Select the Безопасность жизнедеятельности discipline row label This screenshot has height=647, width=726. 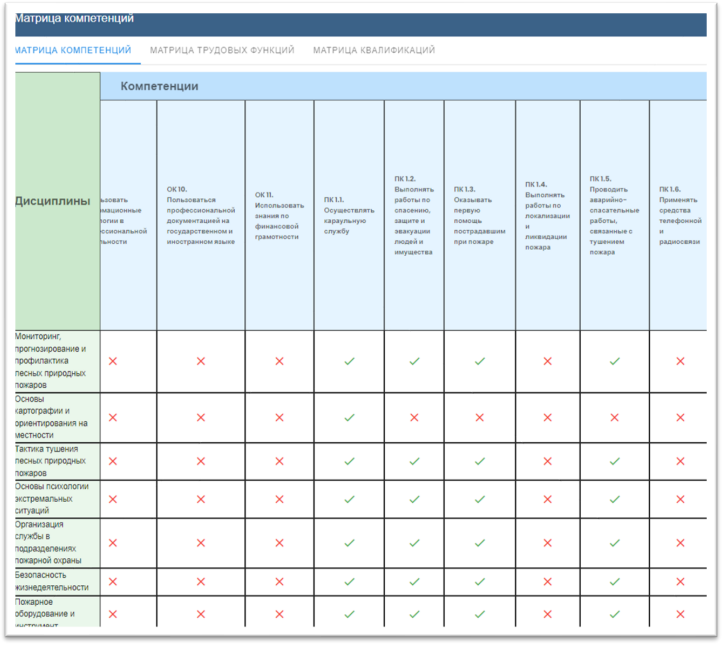(x=57, y=582)
